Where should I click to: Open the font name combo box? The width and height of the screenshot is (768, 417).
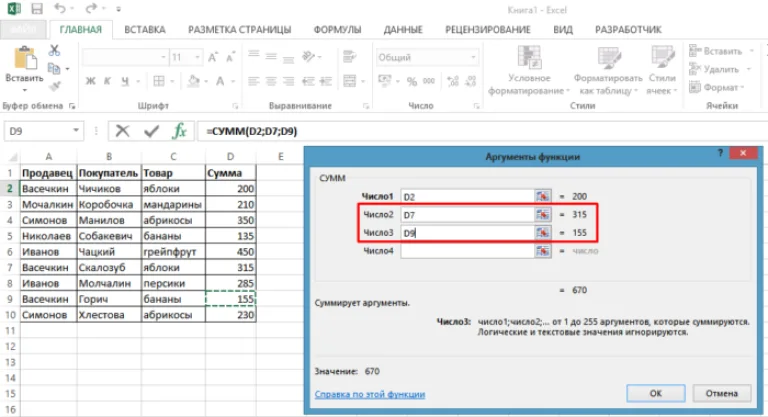(125, 57)
